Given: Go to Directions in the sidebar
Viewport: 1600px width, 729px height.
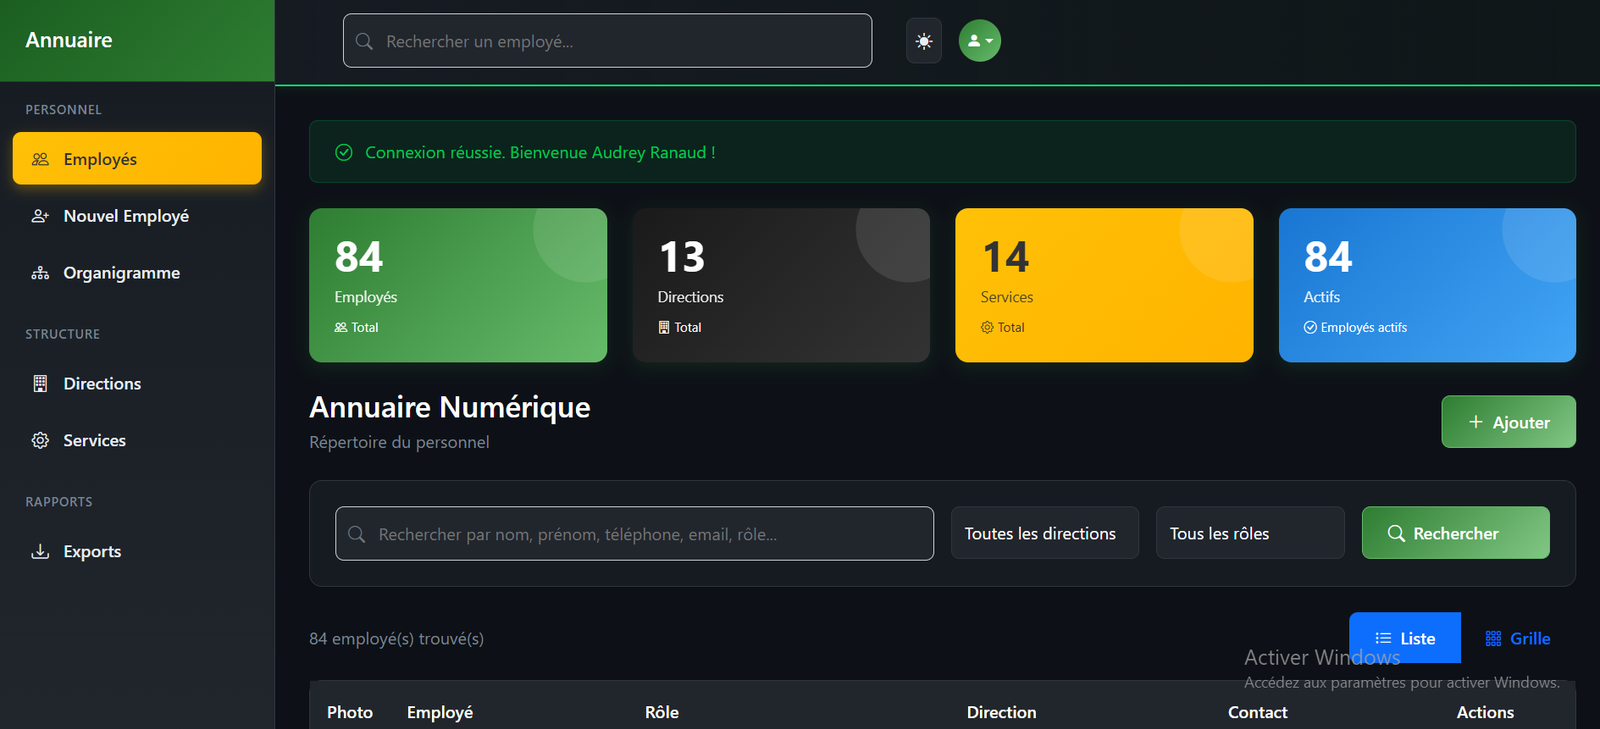Looking at the screenshot, I should pyautogui.click(x=137, y=384).
